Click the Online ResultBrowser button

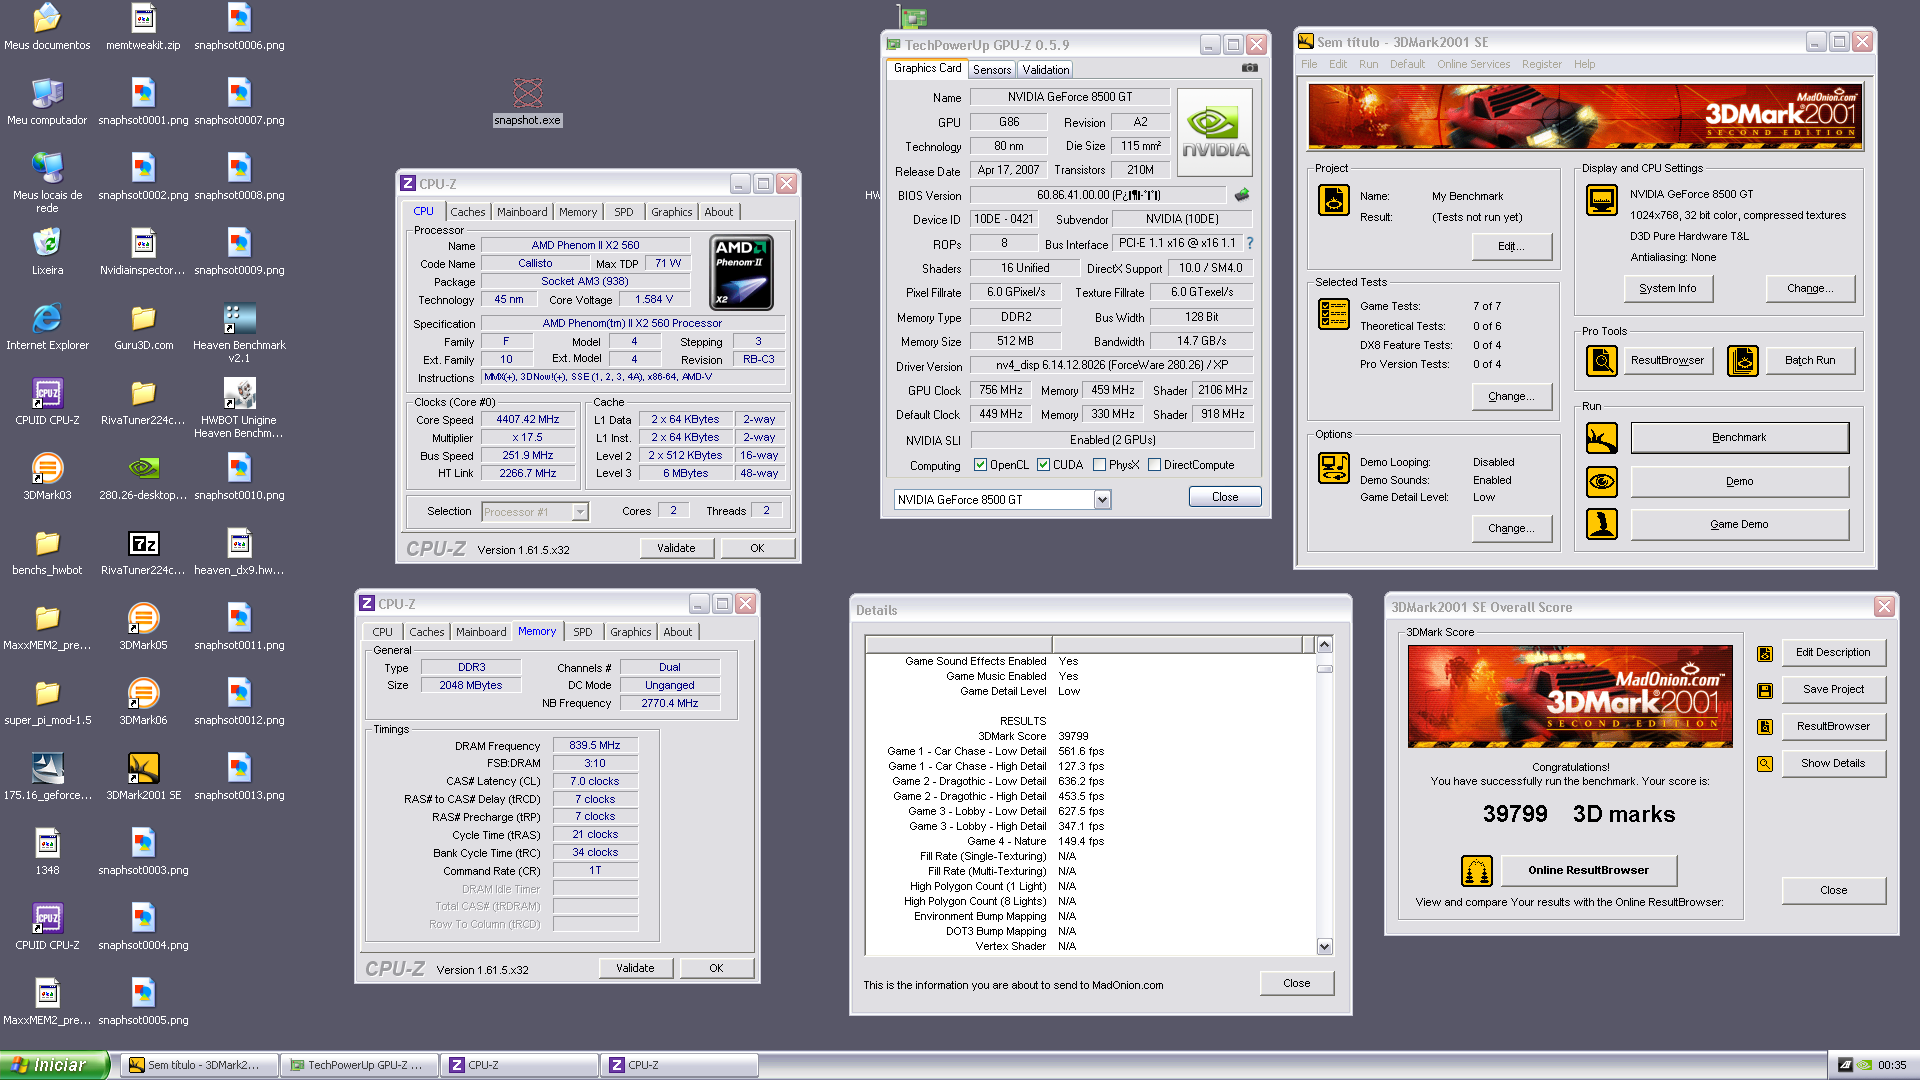pyautogui.click(x=1588, y=871)
